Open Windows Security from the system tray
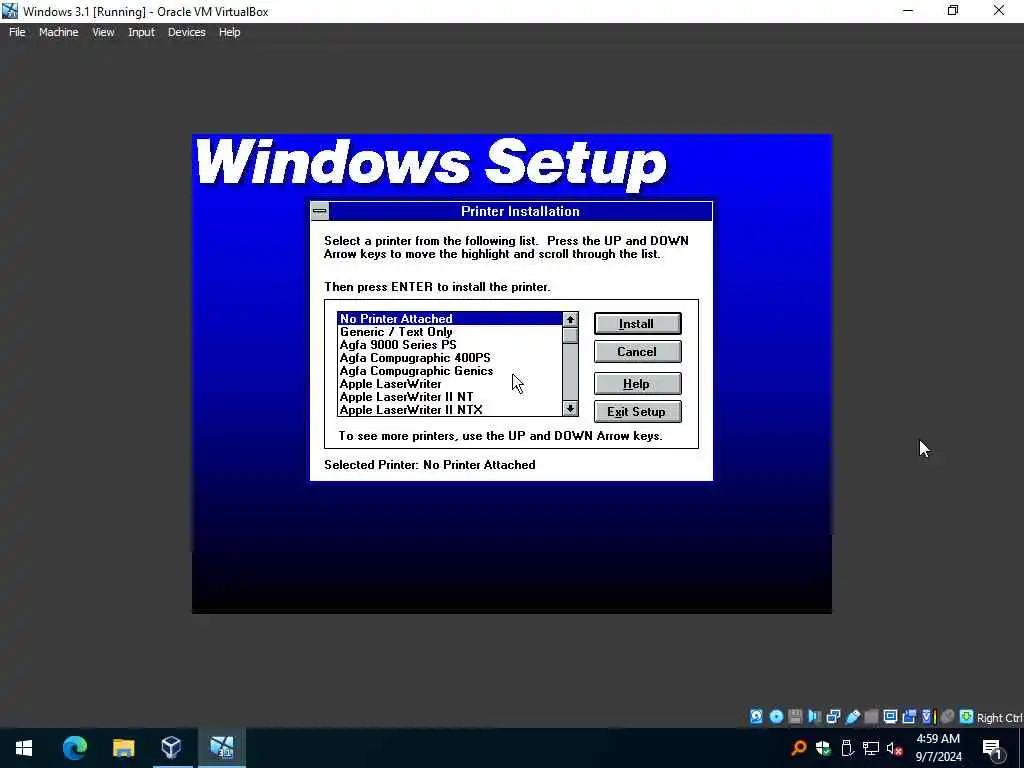Image resolution: width=1024 pixels, height=768 pixels. pos(823,748)
